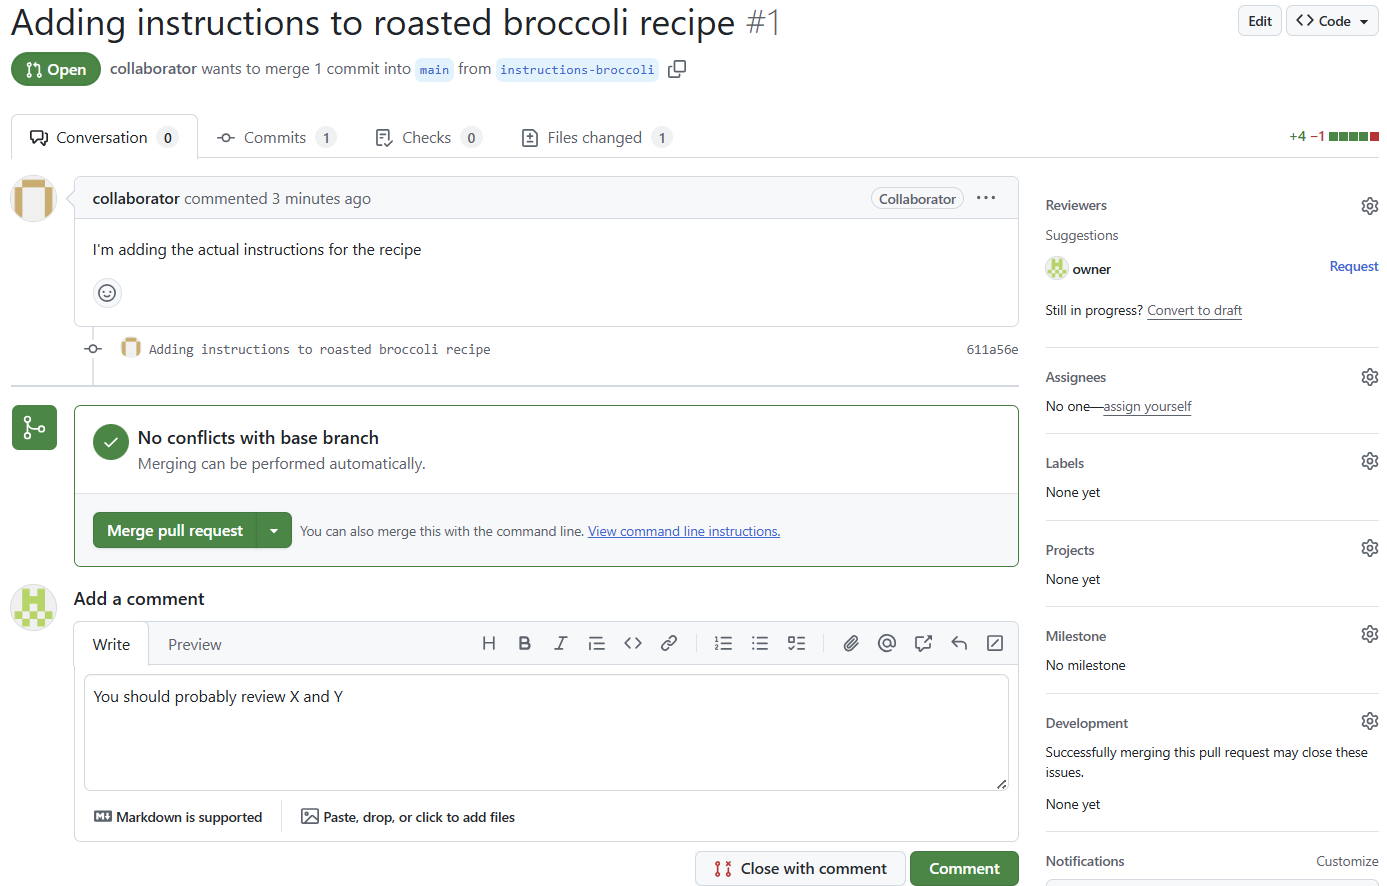This screenshot has height=886, width=1387.
Task: Switch to the Preview tab
Action: point(194,644)
